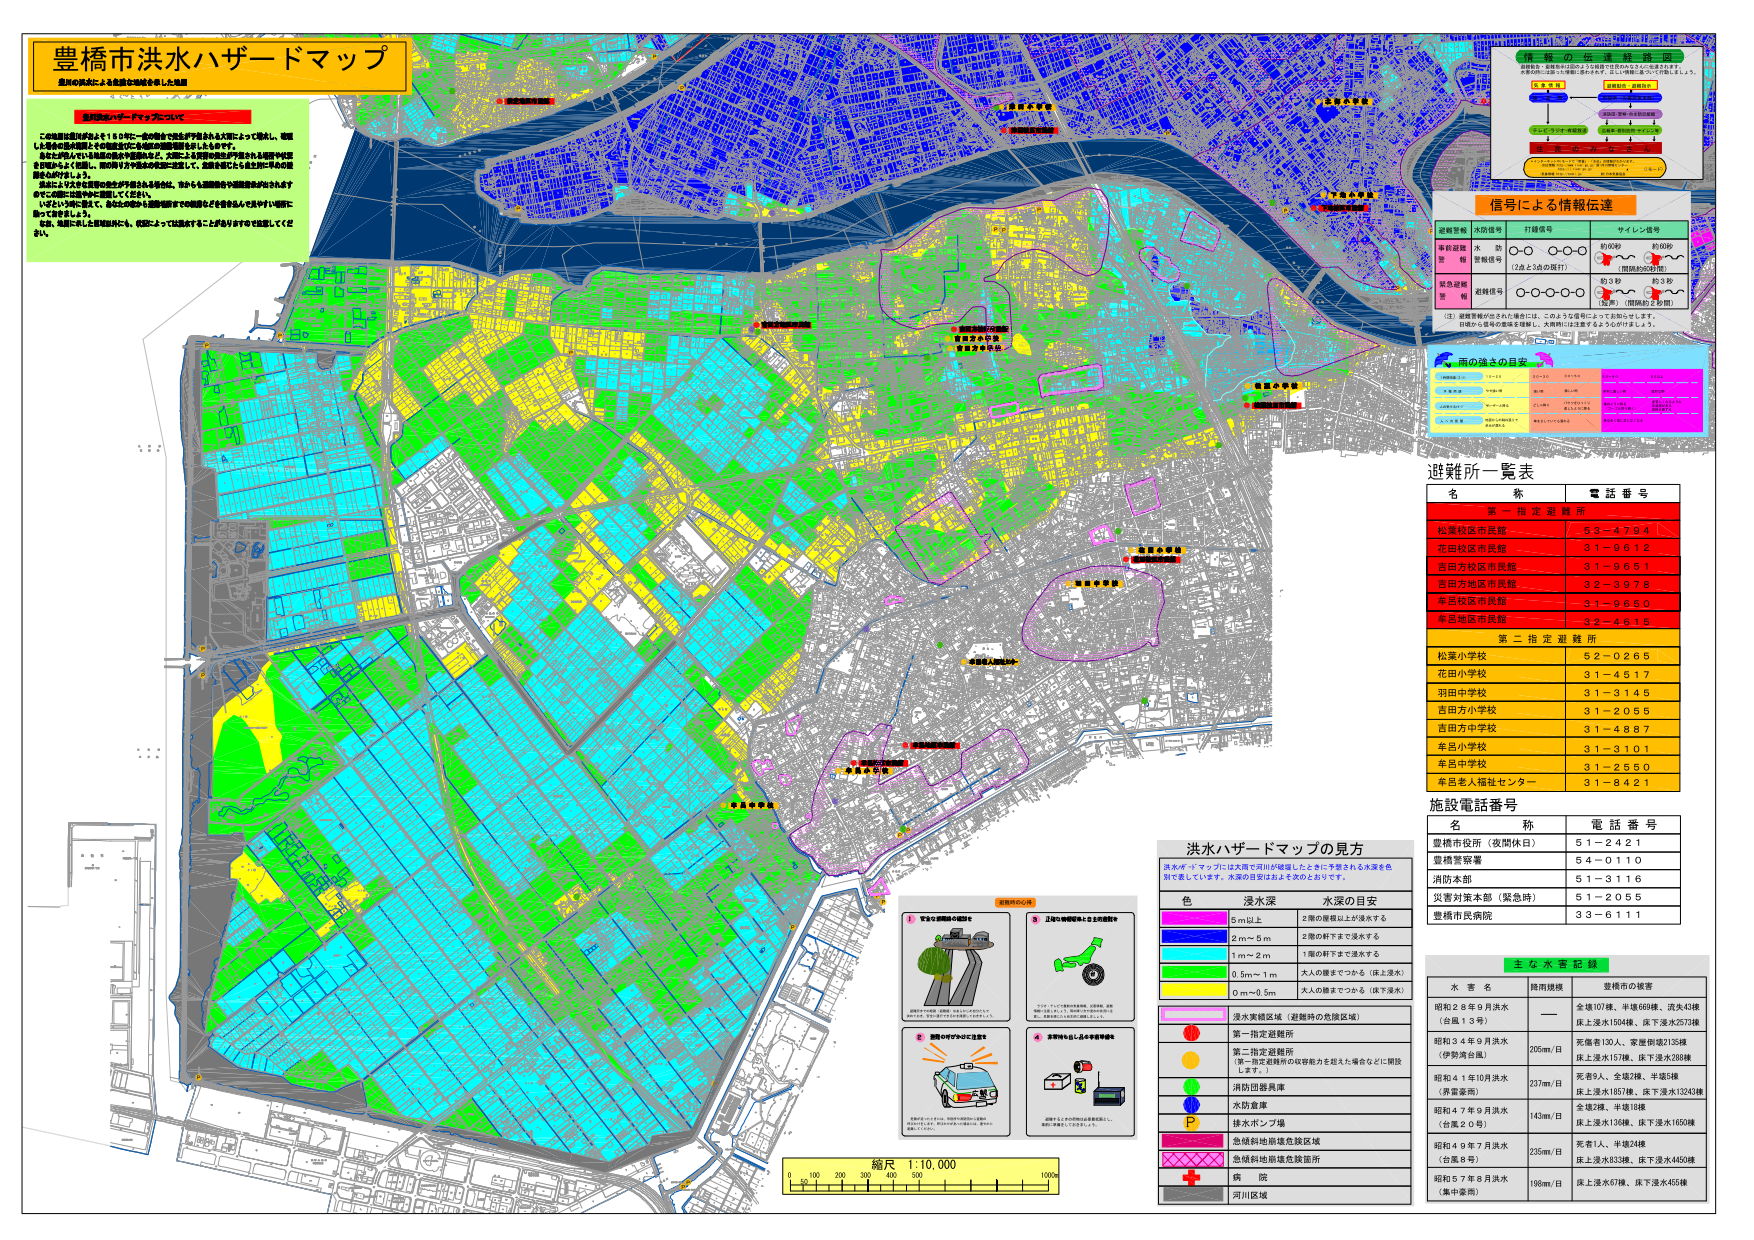
Task: Select the 豊橋市民病院 row
Action: coord(1553,915)
